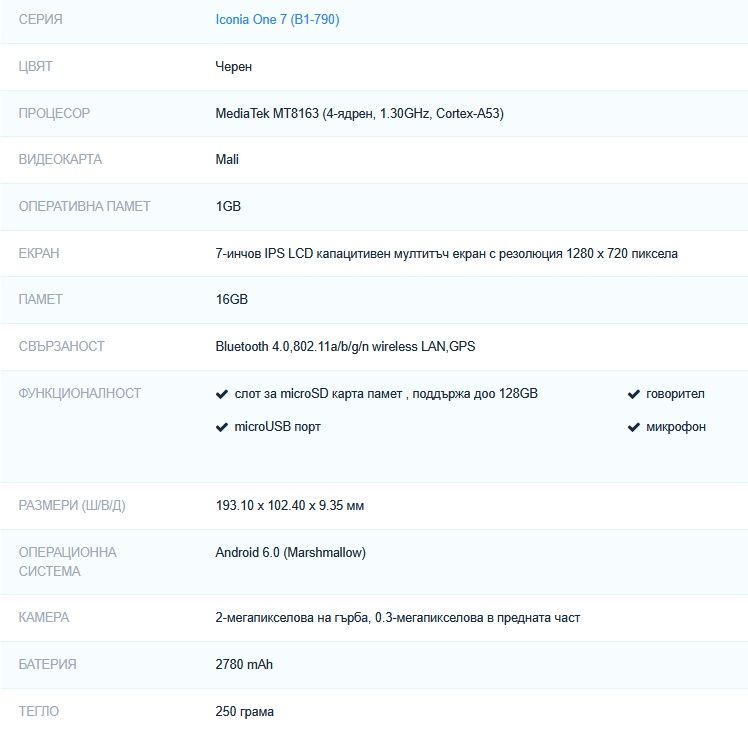Click the 193.10 x 102.40 x 9.35 мм value
Viewport: 748px width, 730px height.
290,505
